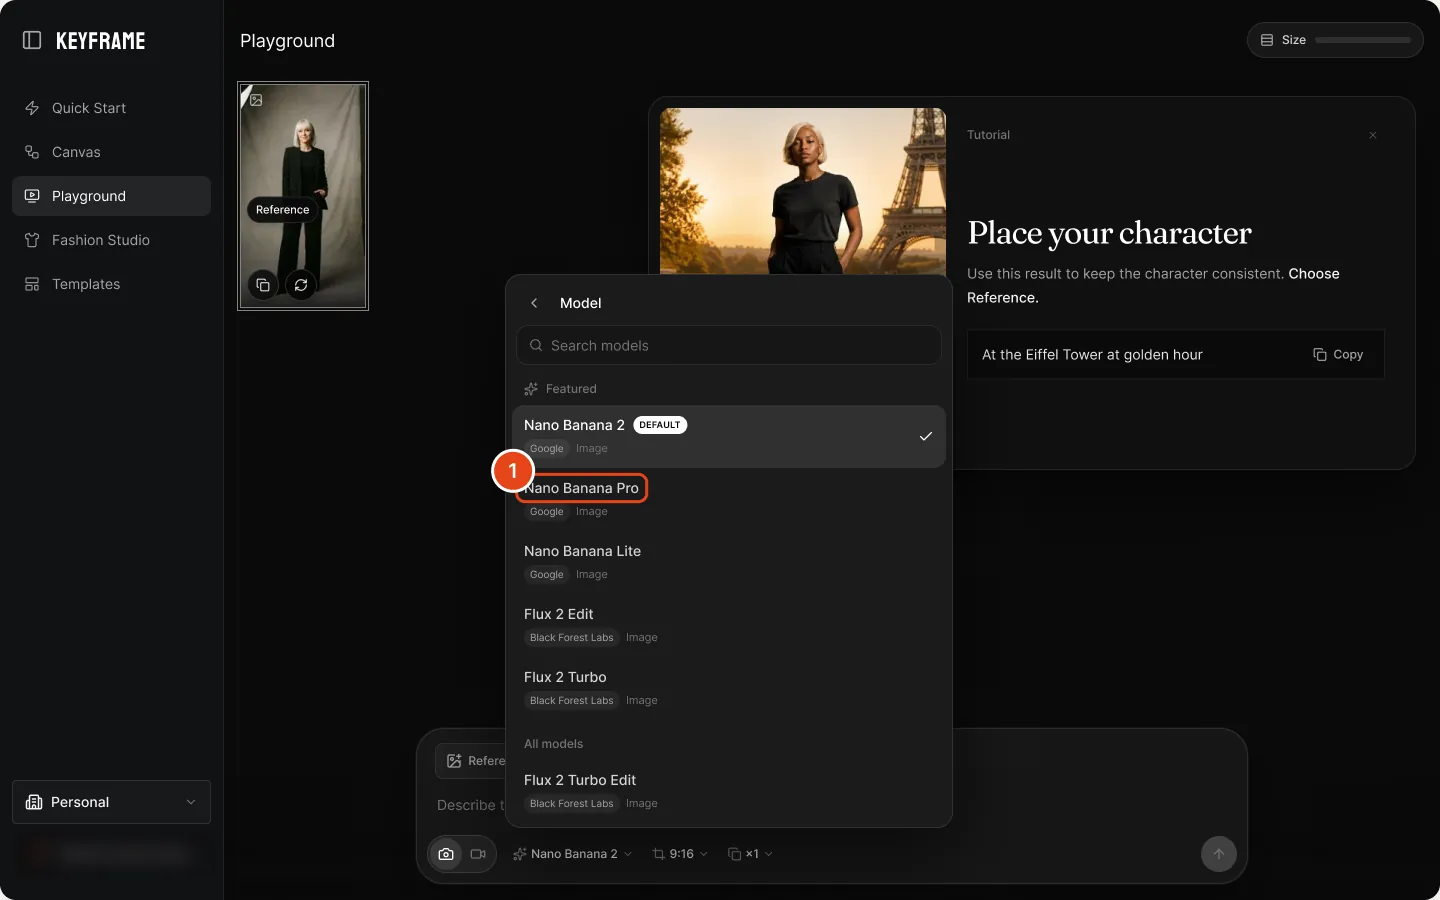Screen dimensions: 1440x900
Task: Open the 9:16 aspect ratio dropdown
Action: (680, 854)
